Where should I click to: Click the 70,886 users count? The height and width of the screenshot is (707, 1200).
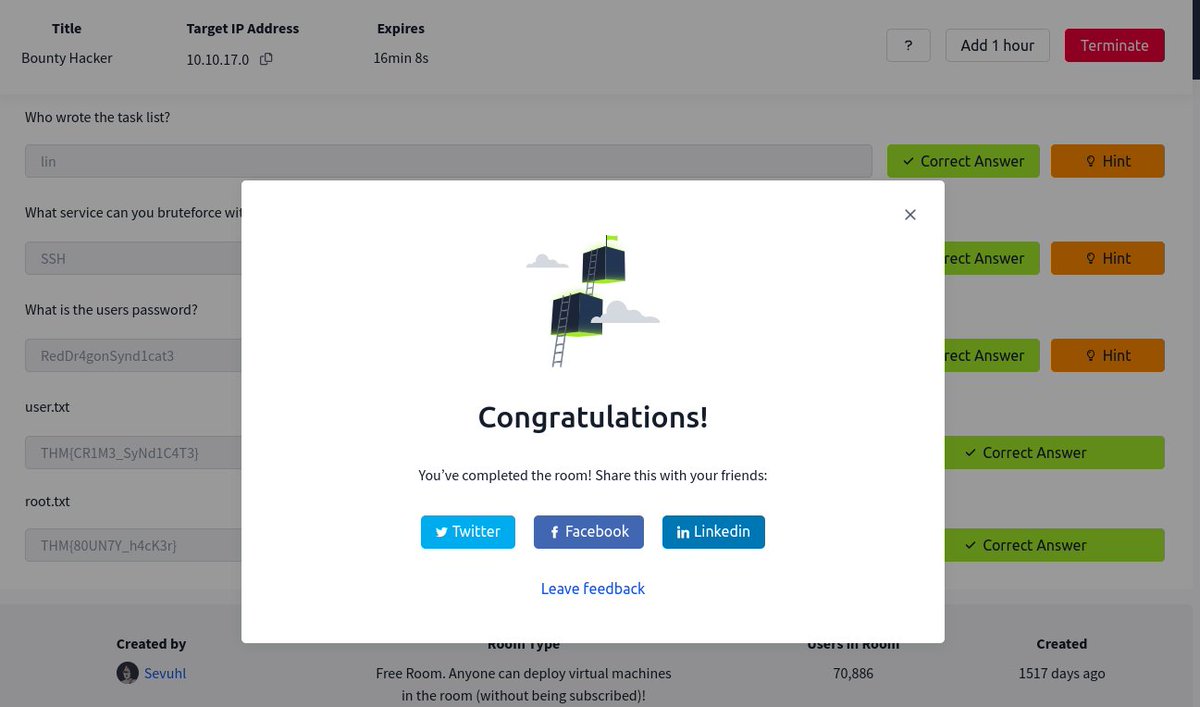click(x=853, y=673)
